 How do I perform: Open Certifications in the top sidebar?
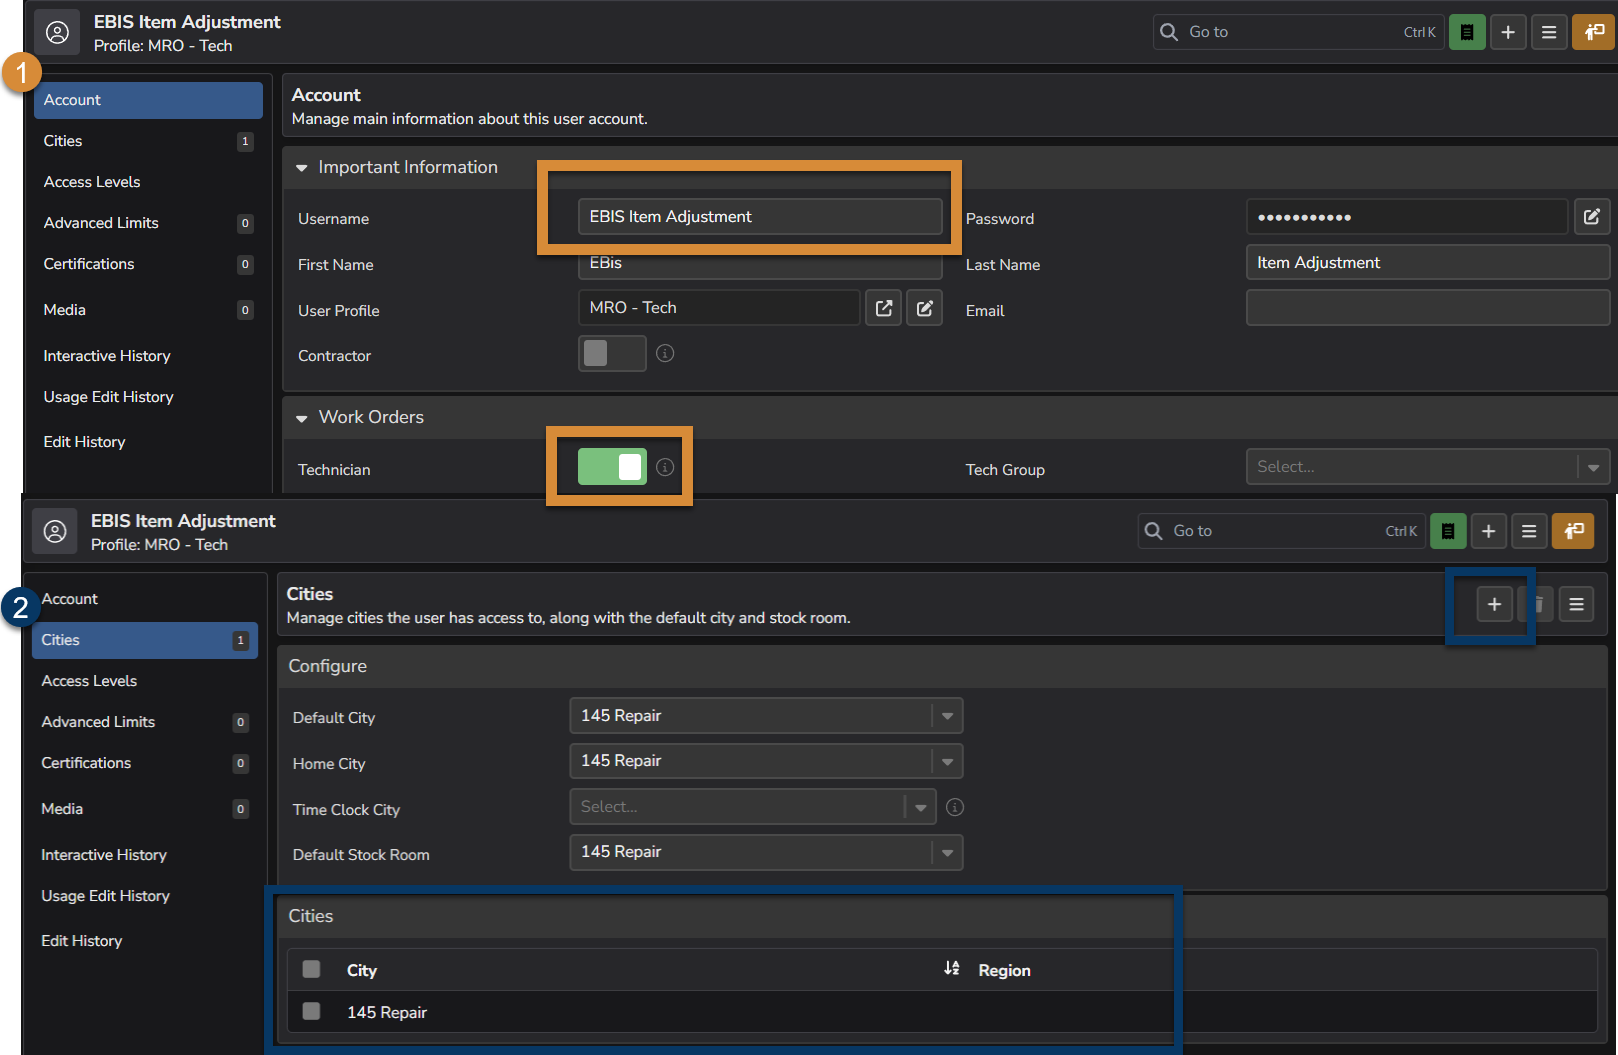148,264
